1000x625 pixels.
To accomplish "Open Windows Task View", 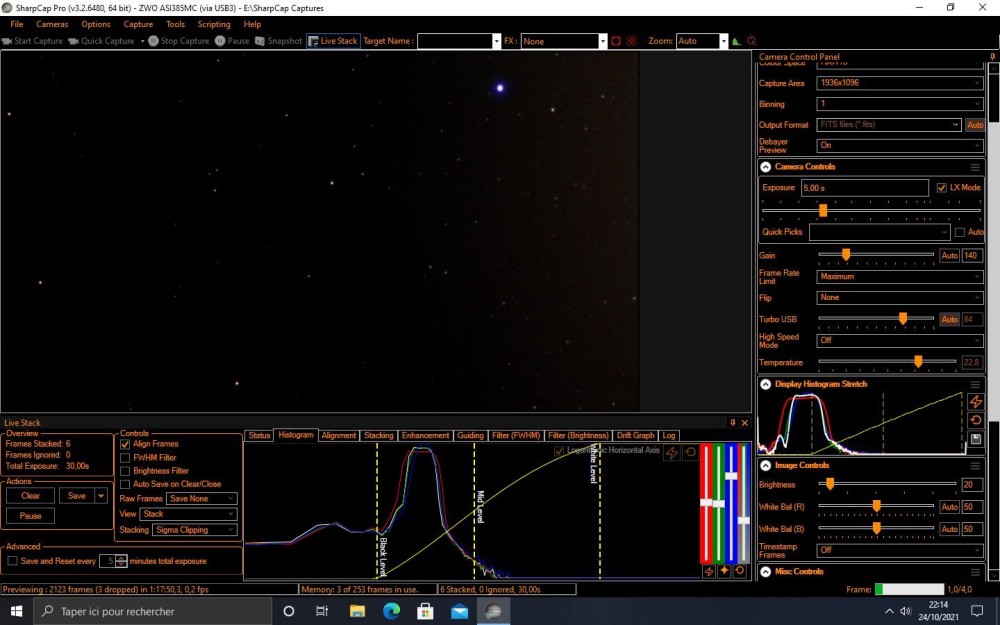I will click(x=322, y=611).
